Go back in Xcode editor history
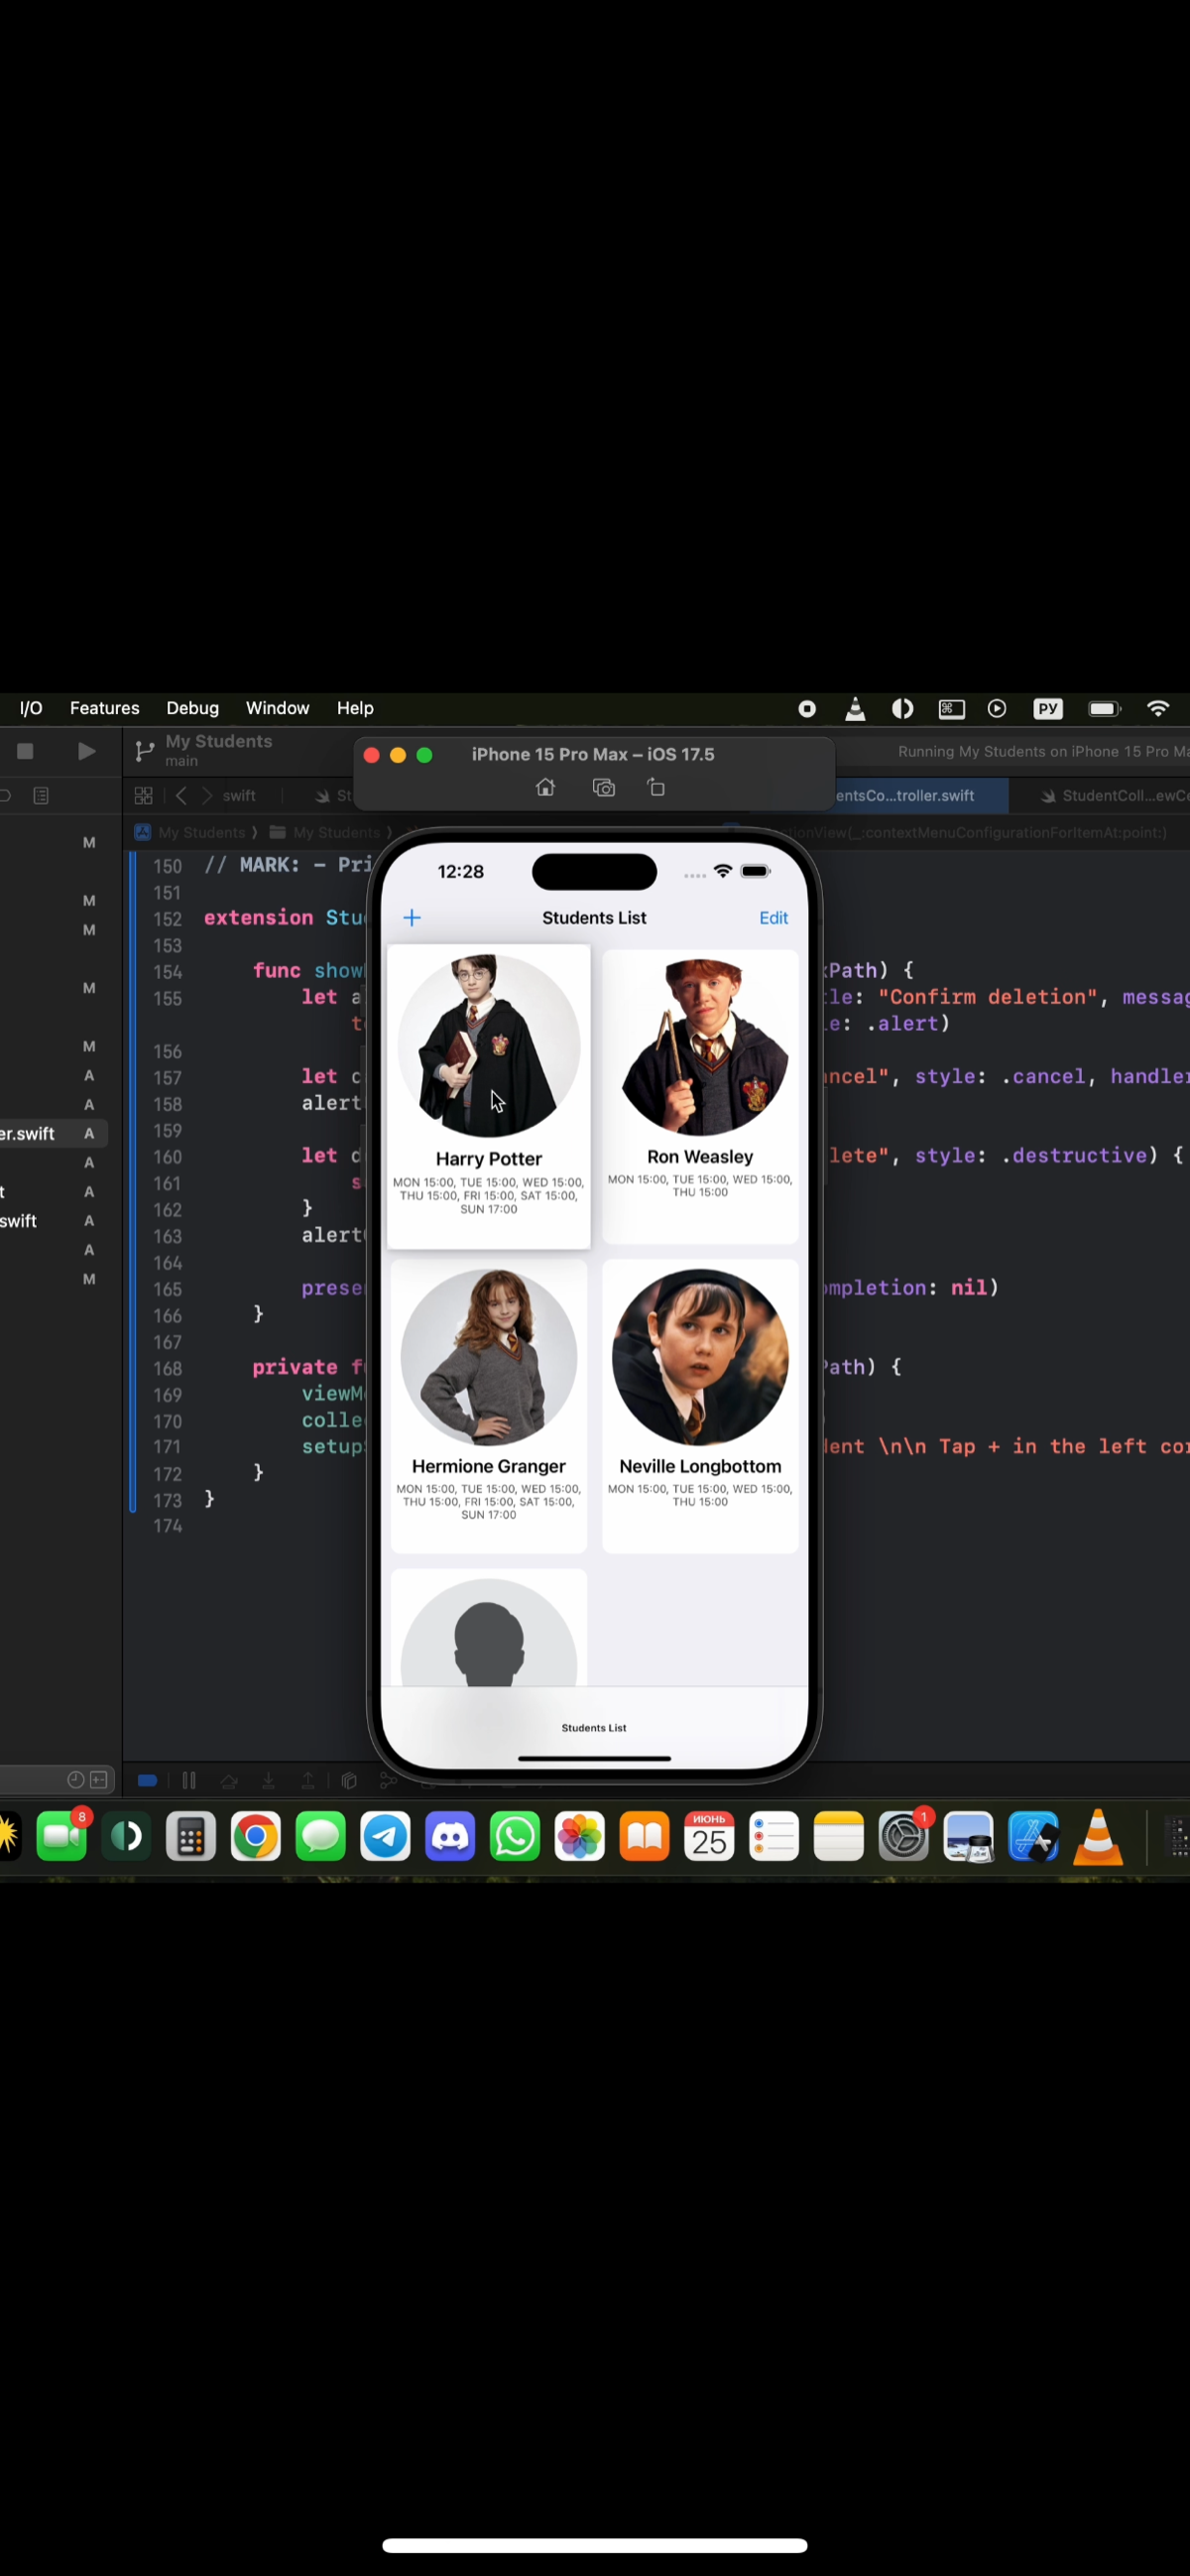The height and width of the screenshot is (2576, 1190). tap(181, 795)
